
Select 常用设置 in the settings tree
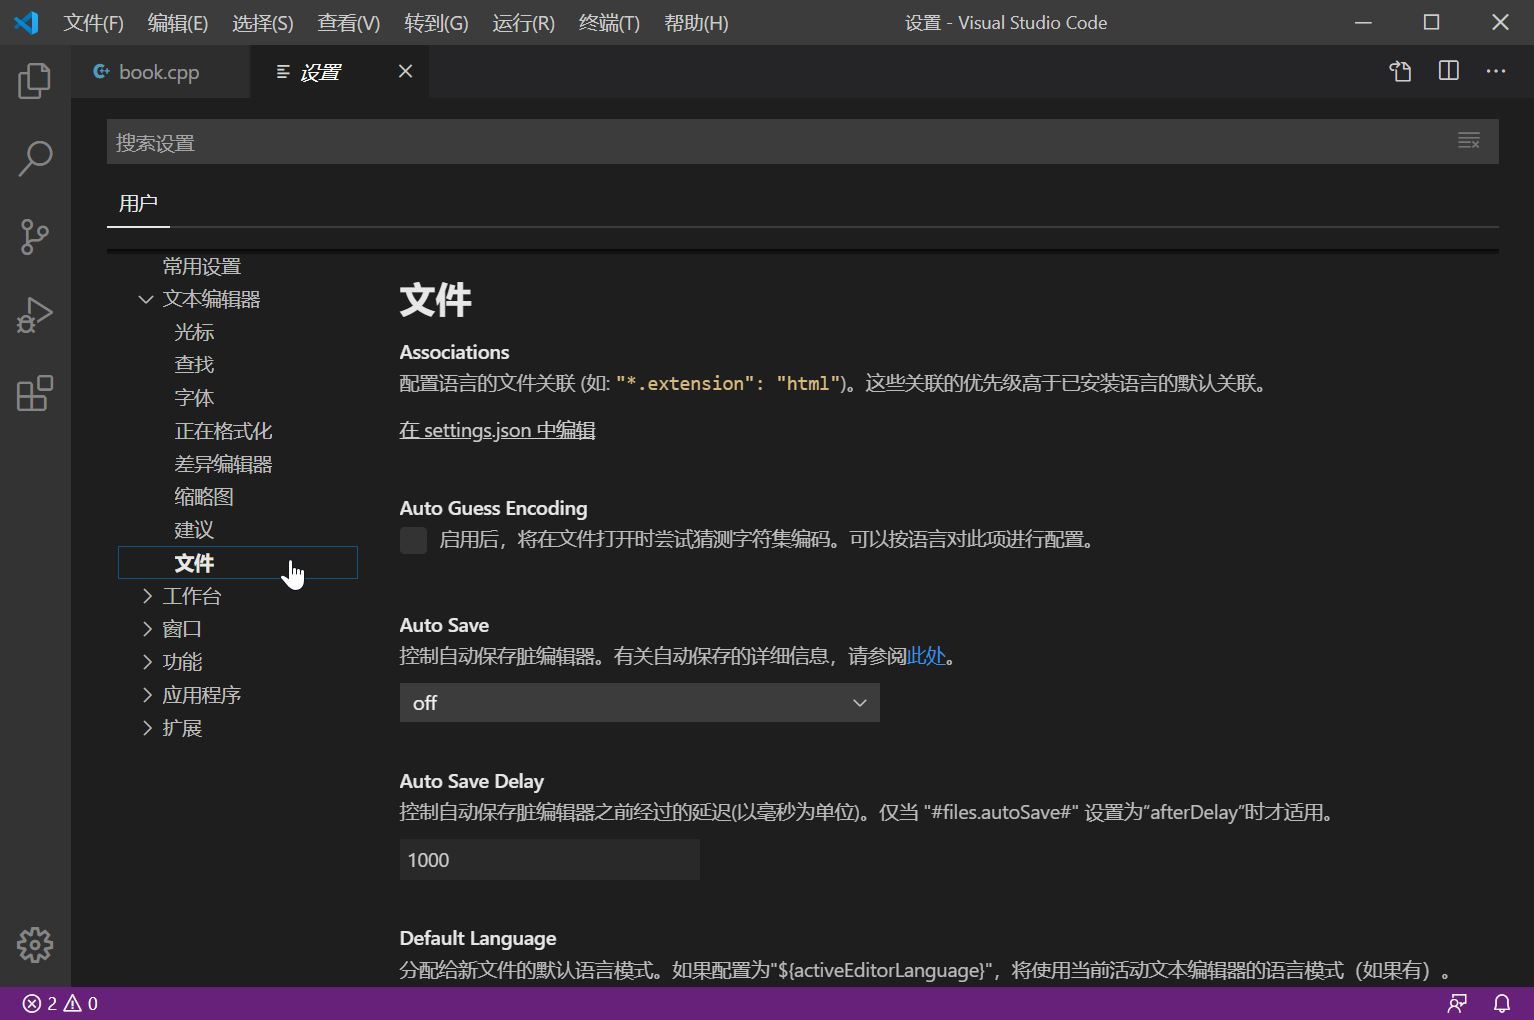(202, 266)
